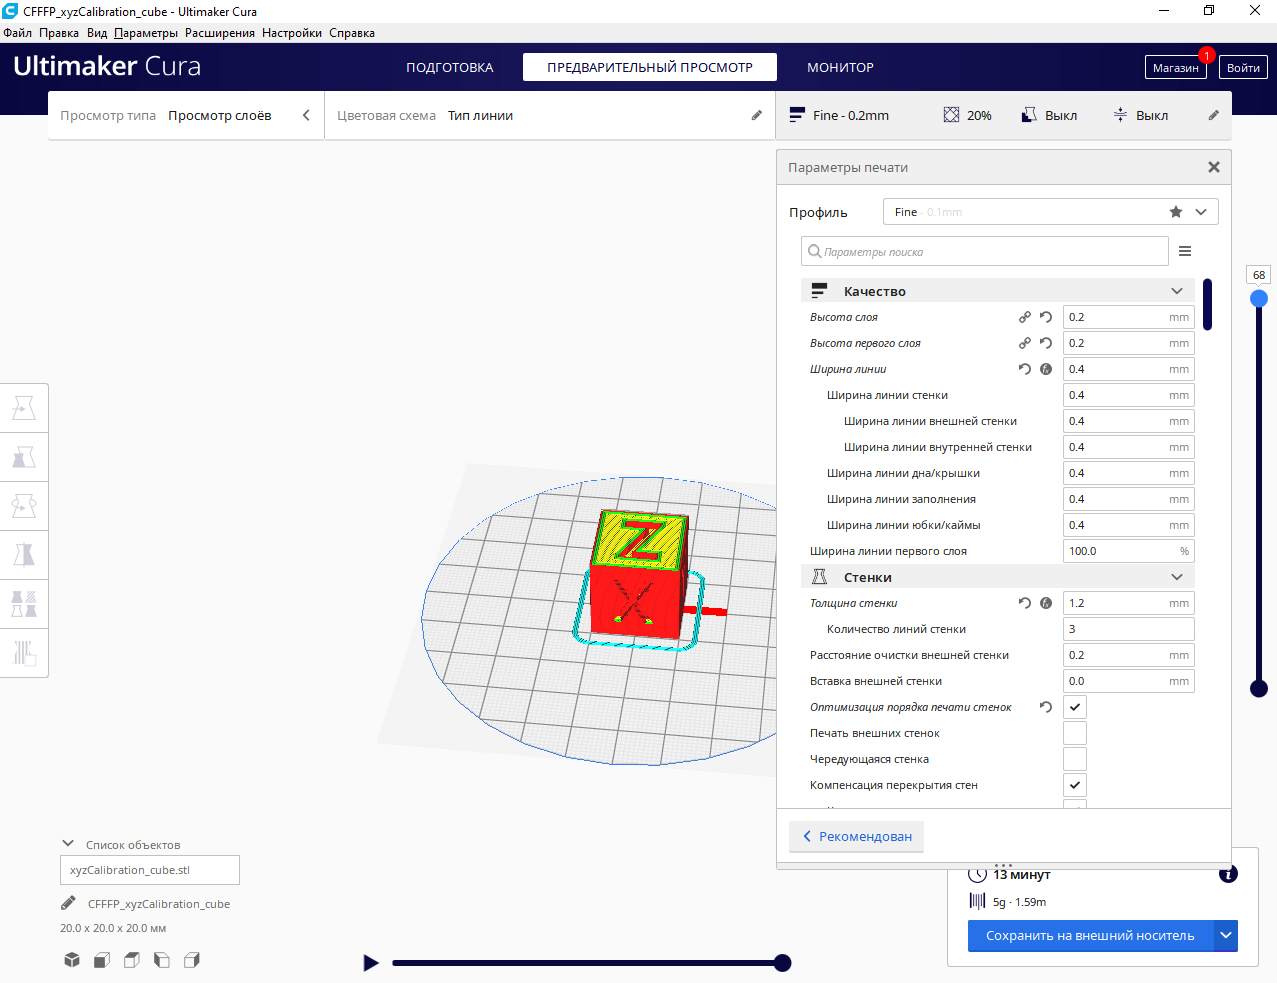Open the Расширения menu
This screenshot has height=983, width=1277.
tap(220, 33)
